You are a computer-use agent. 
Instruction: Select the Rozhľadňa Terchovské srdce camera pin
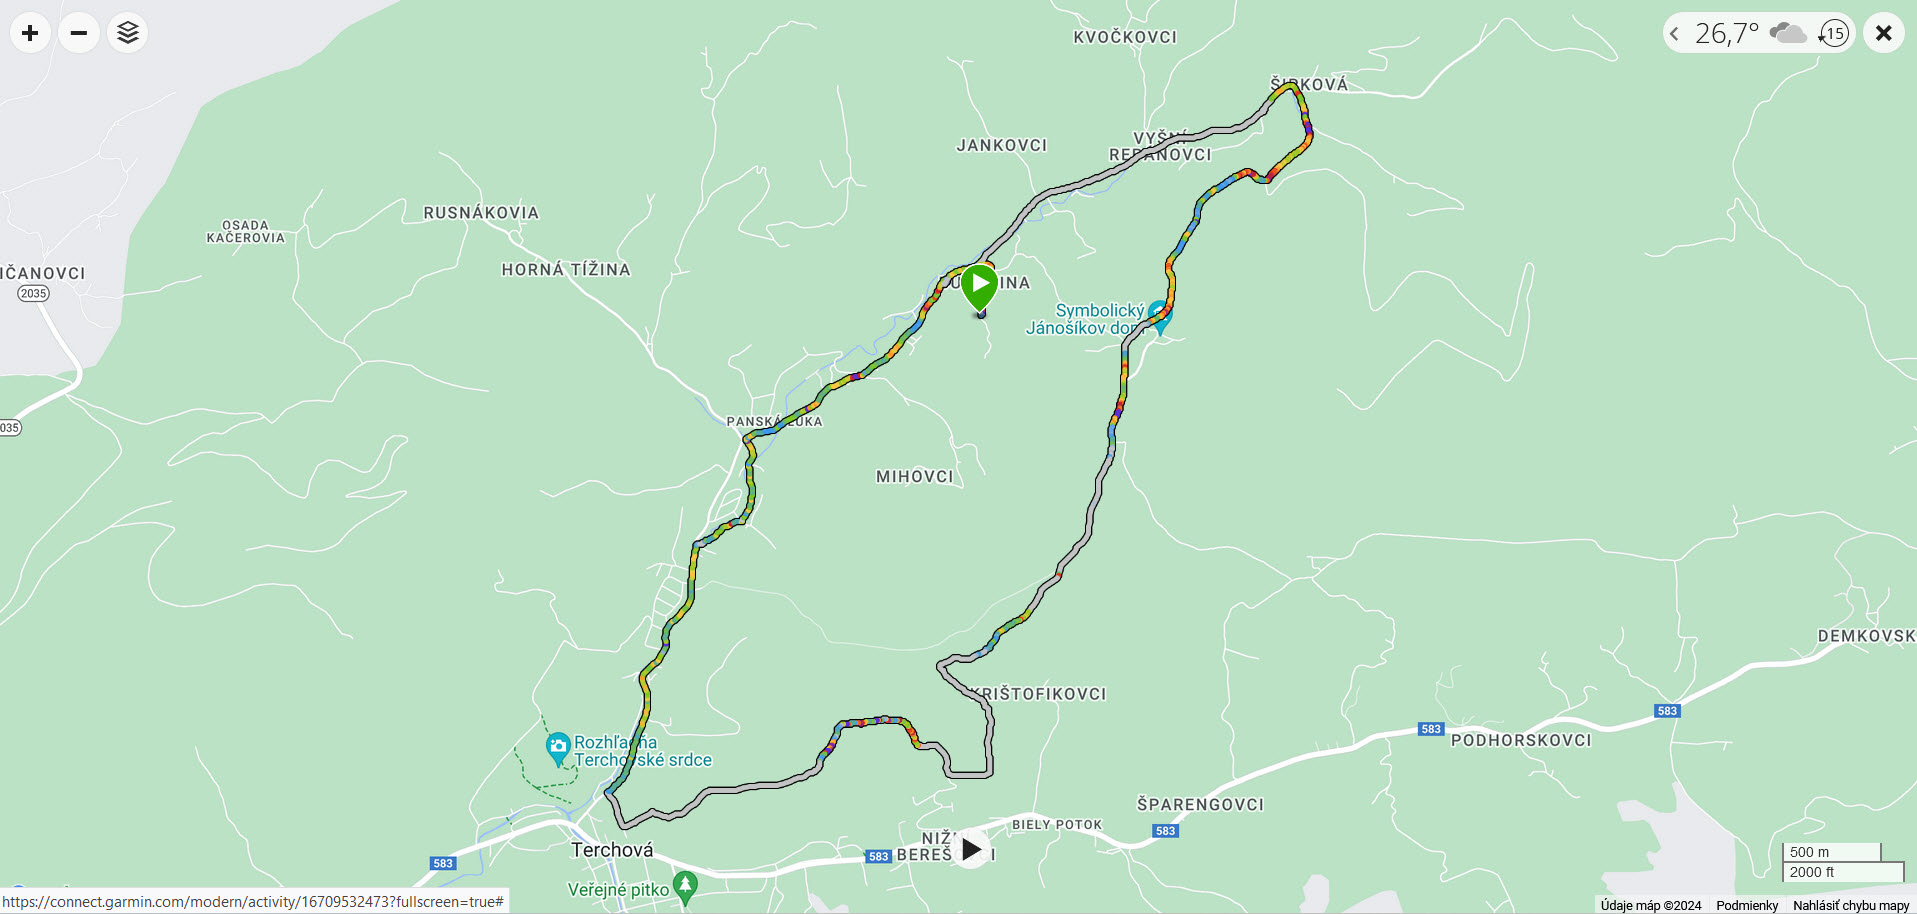558,750
